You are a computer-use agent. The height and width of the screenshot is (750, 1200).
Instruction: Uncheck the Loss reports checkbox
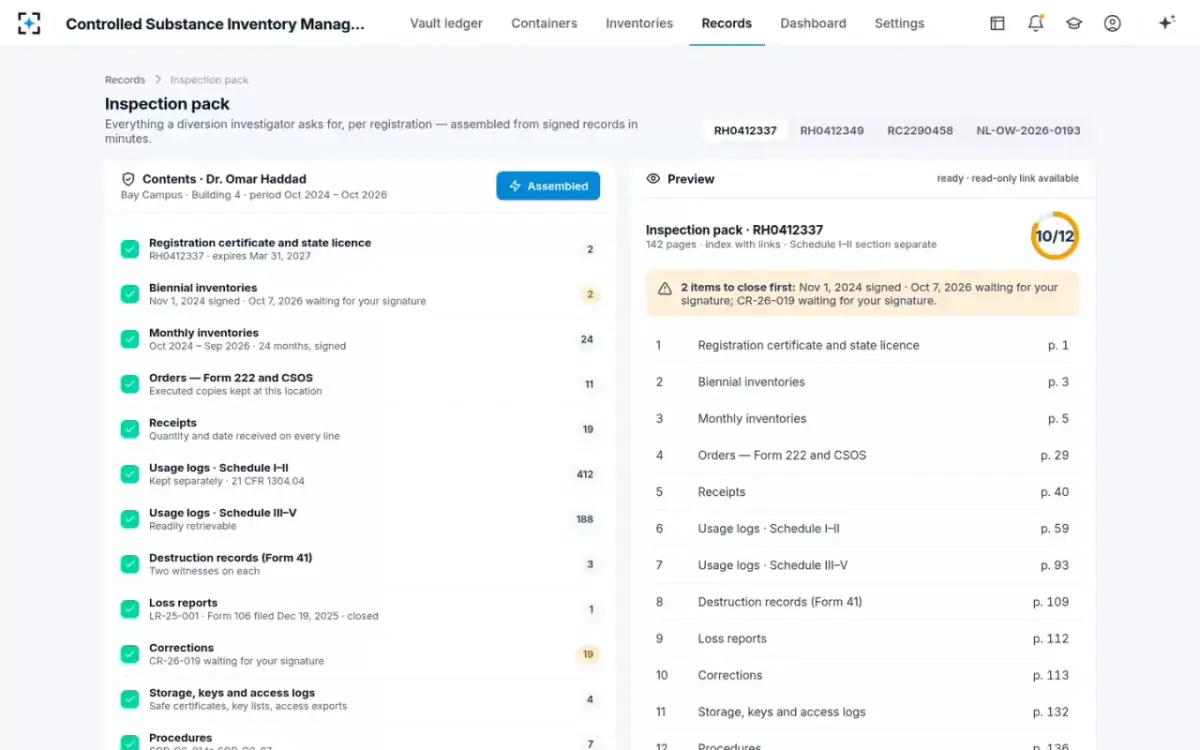(130, 609)
